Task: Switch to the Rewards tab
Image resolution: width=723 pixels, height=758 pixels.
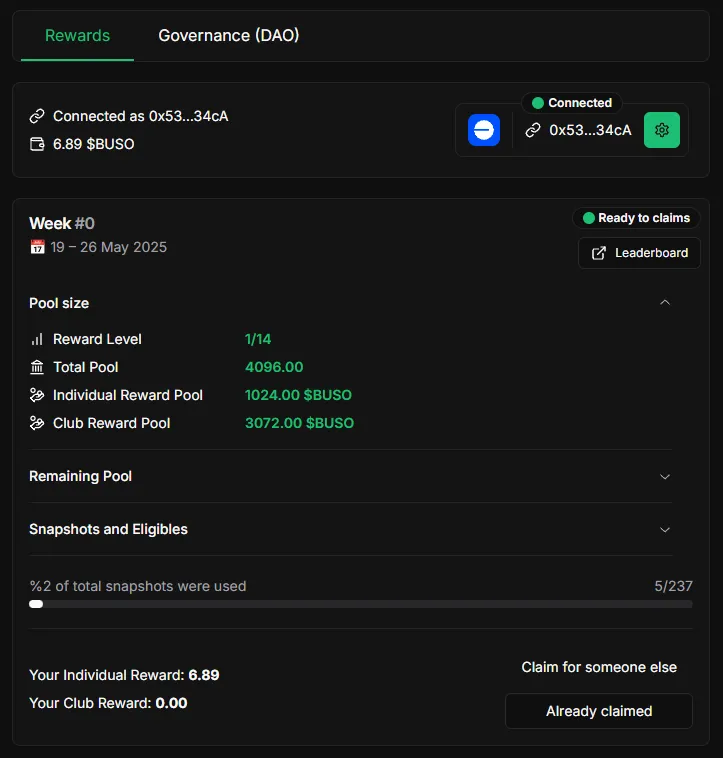Action: coord(77,36)
